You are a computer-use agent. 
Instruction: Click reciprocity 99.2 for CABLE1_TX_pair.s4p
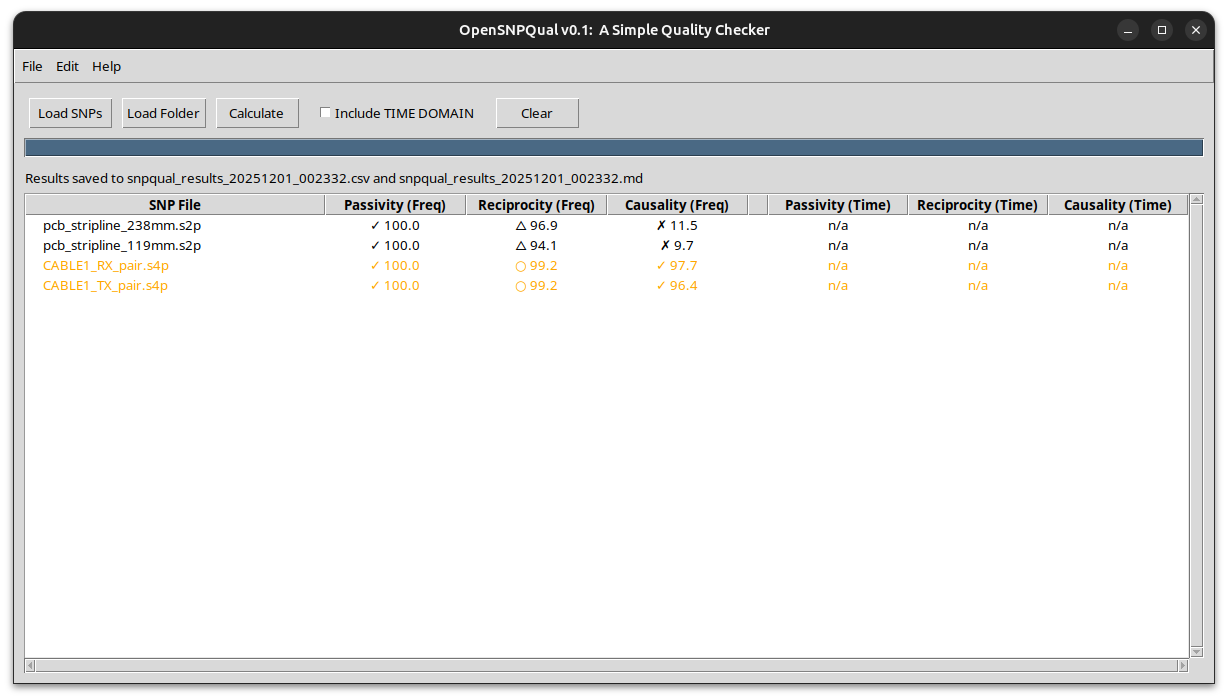click(x=536, y=285)
